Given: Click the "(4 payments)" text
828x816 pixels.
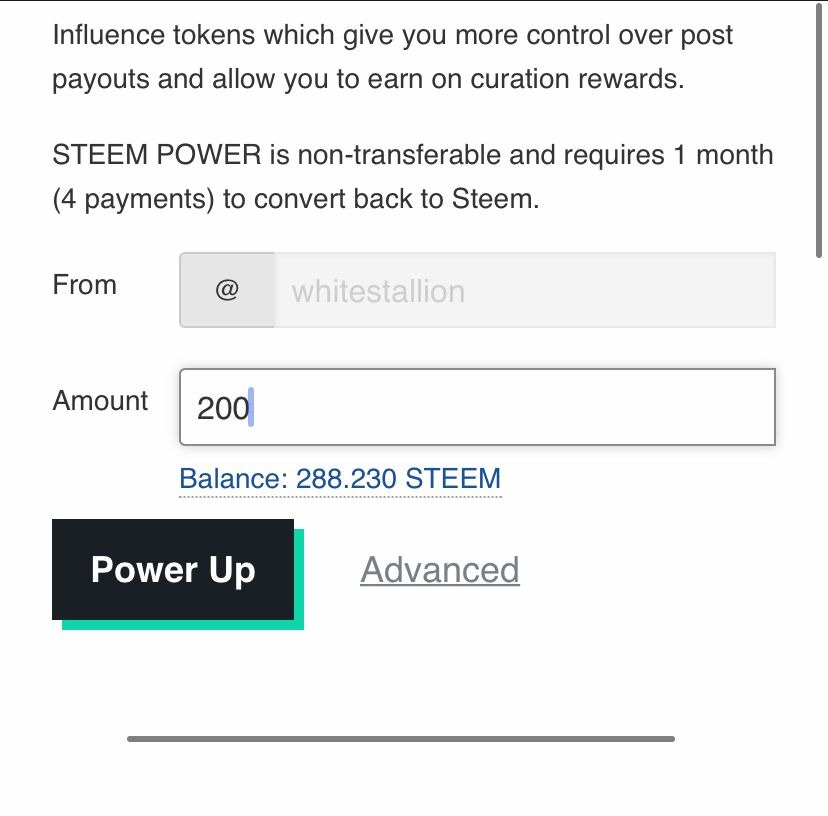Looking at the screenshot, I should tap(133, 199).
